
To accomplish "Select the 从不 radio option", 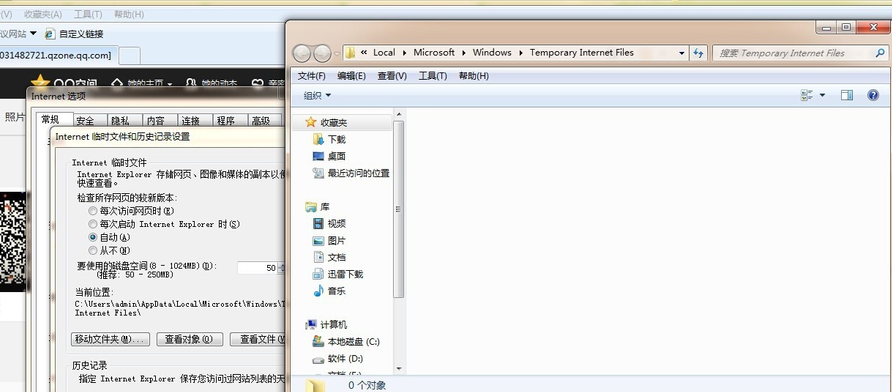I will 93,250.
